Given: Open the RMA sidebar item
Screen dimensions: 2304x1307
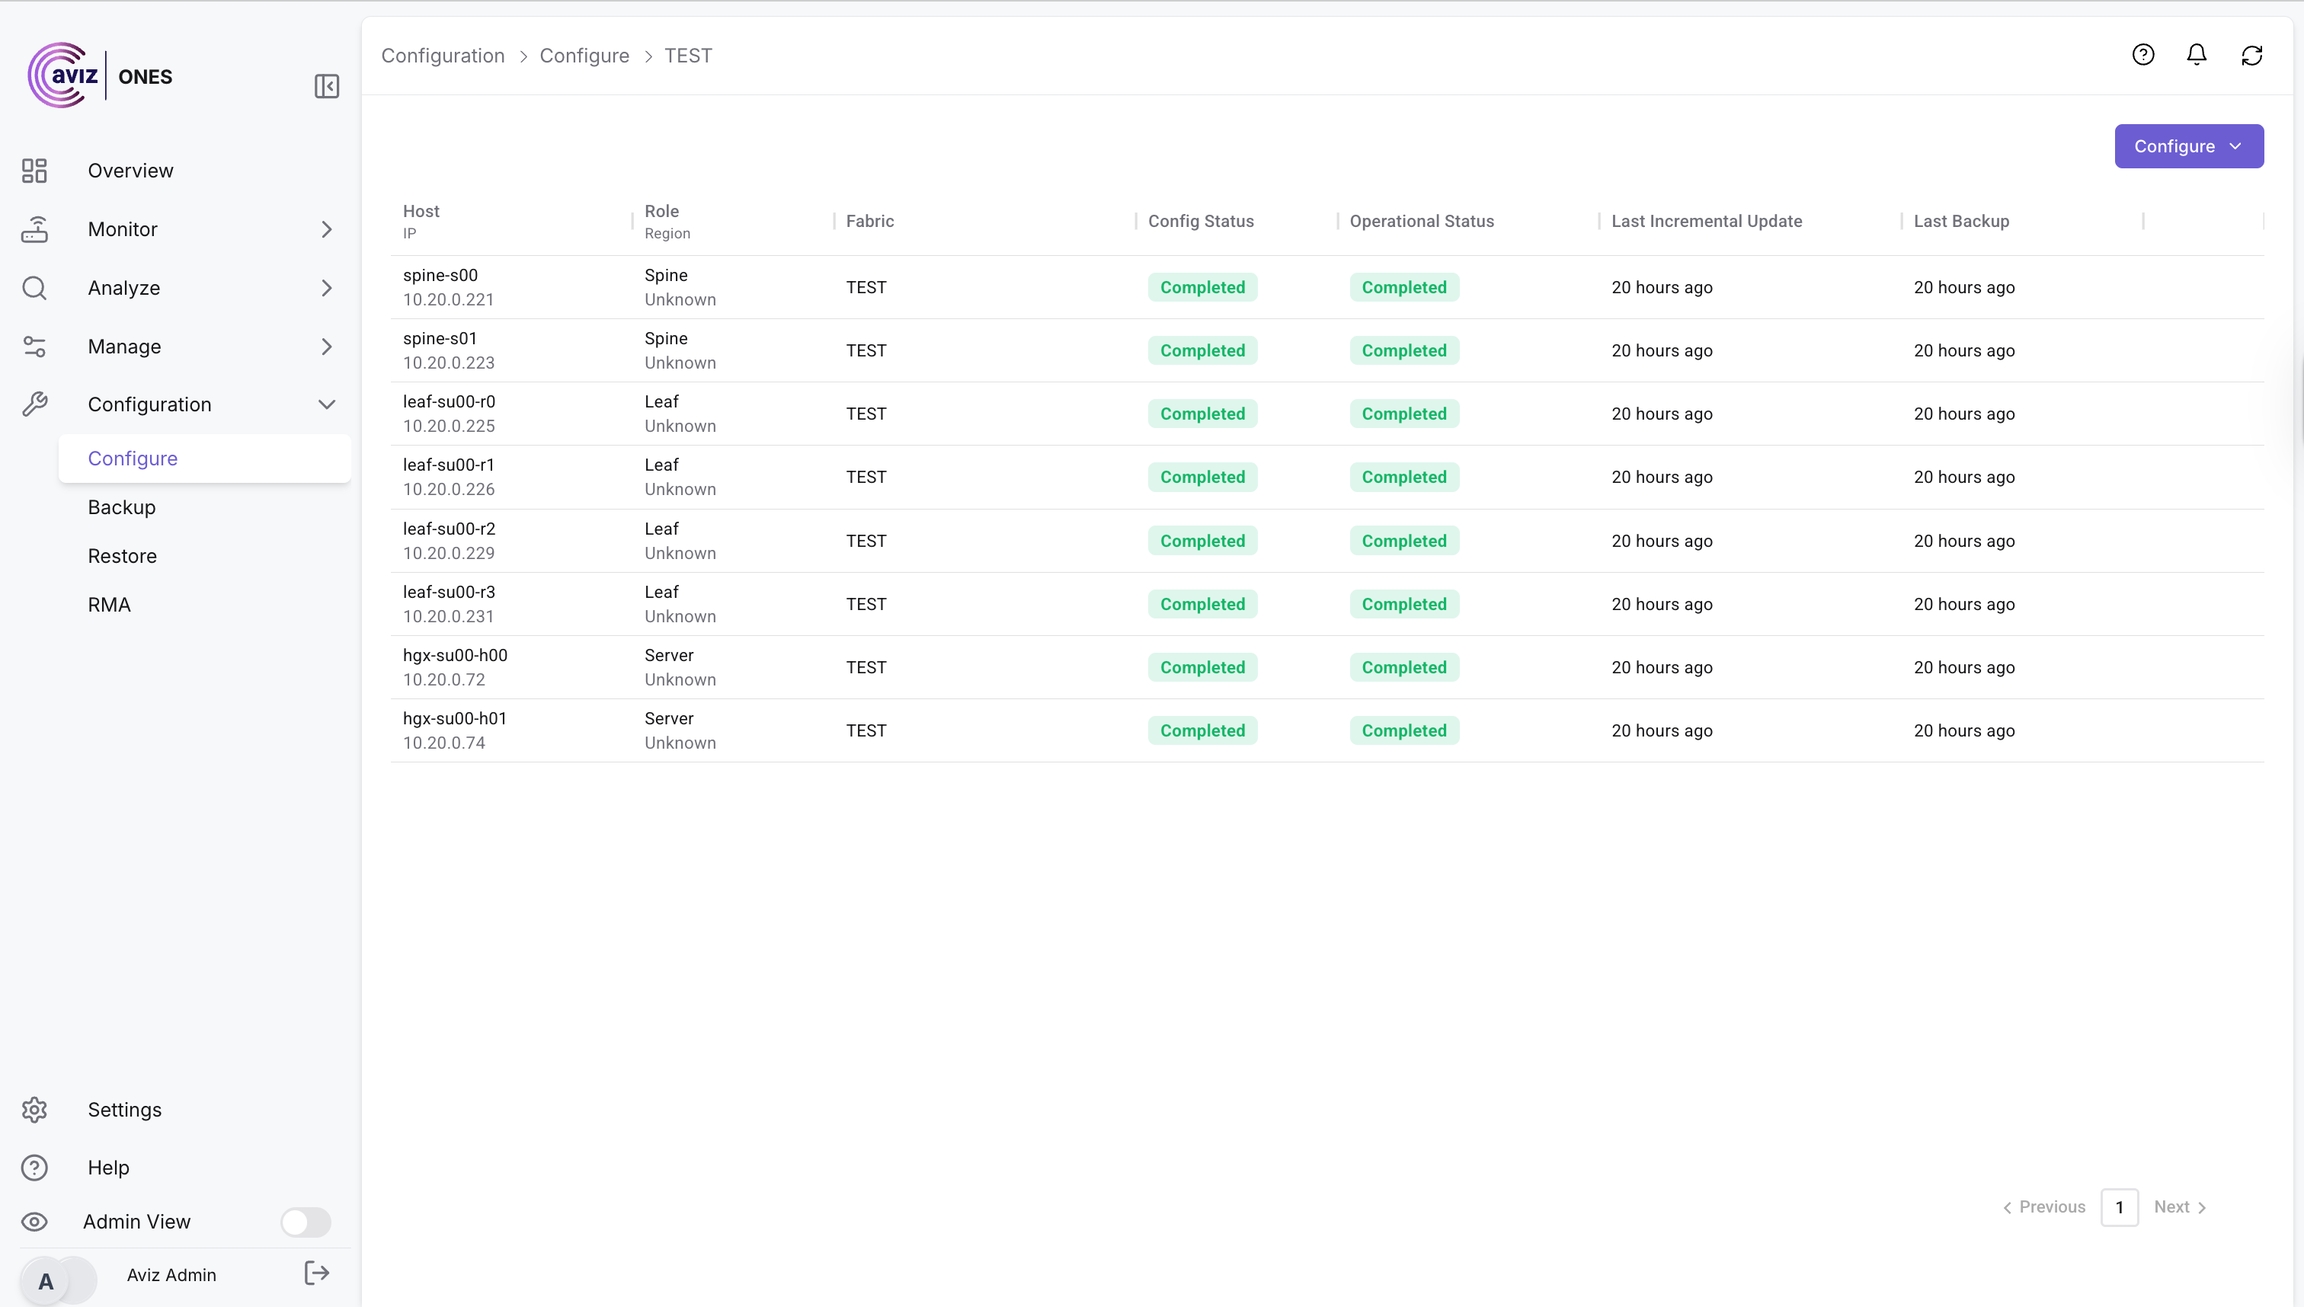Looking at the screenshot, I should [x=109, y=605].
